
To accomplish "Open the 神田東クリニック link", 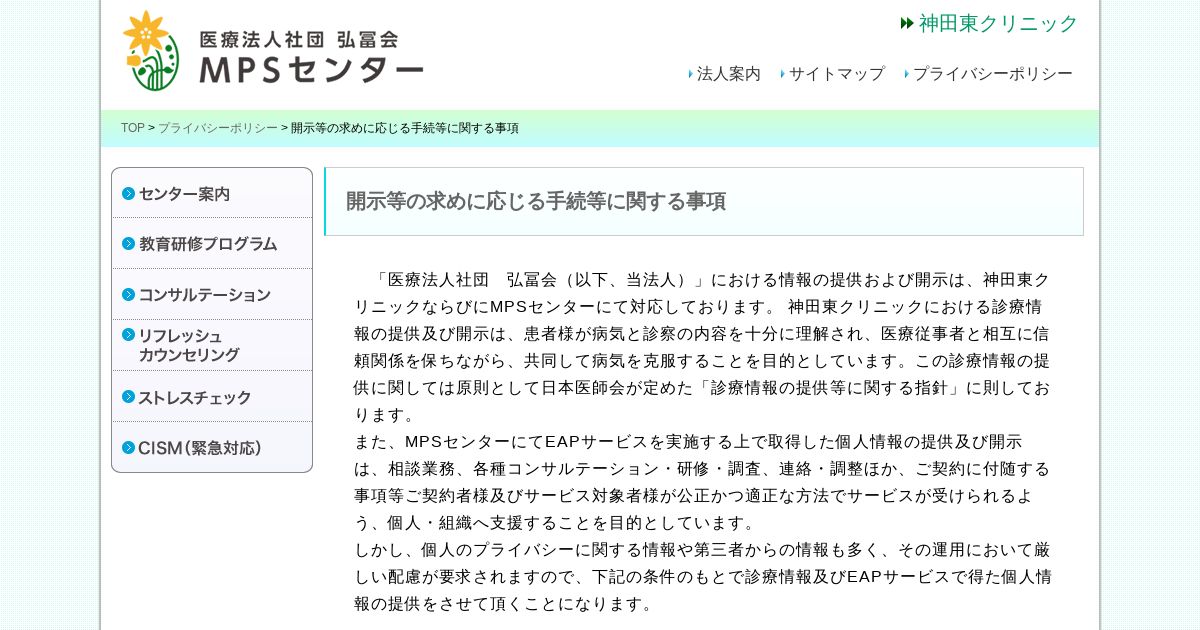I will tap(998, 23).
